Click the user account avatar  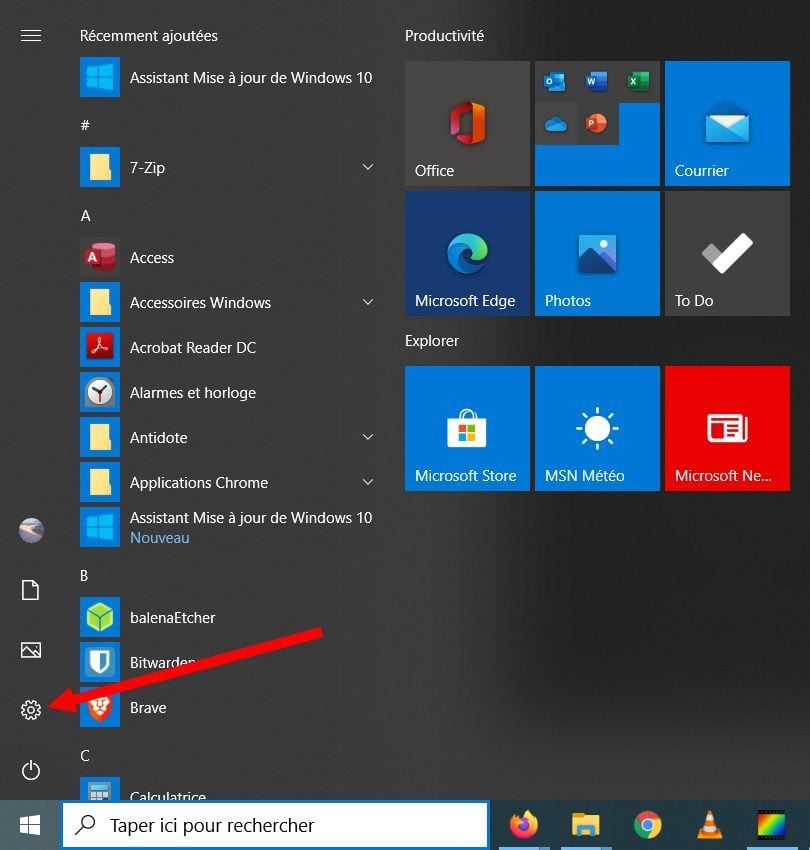31,530
